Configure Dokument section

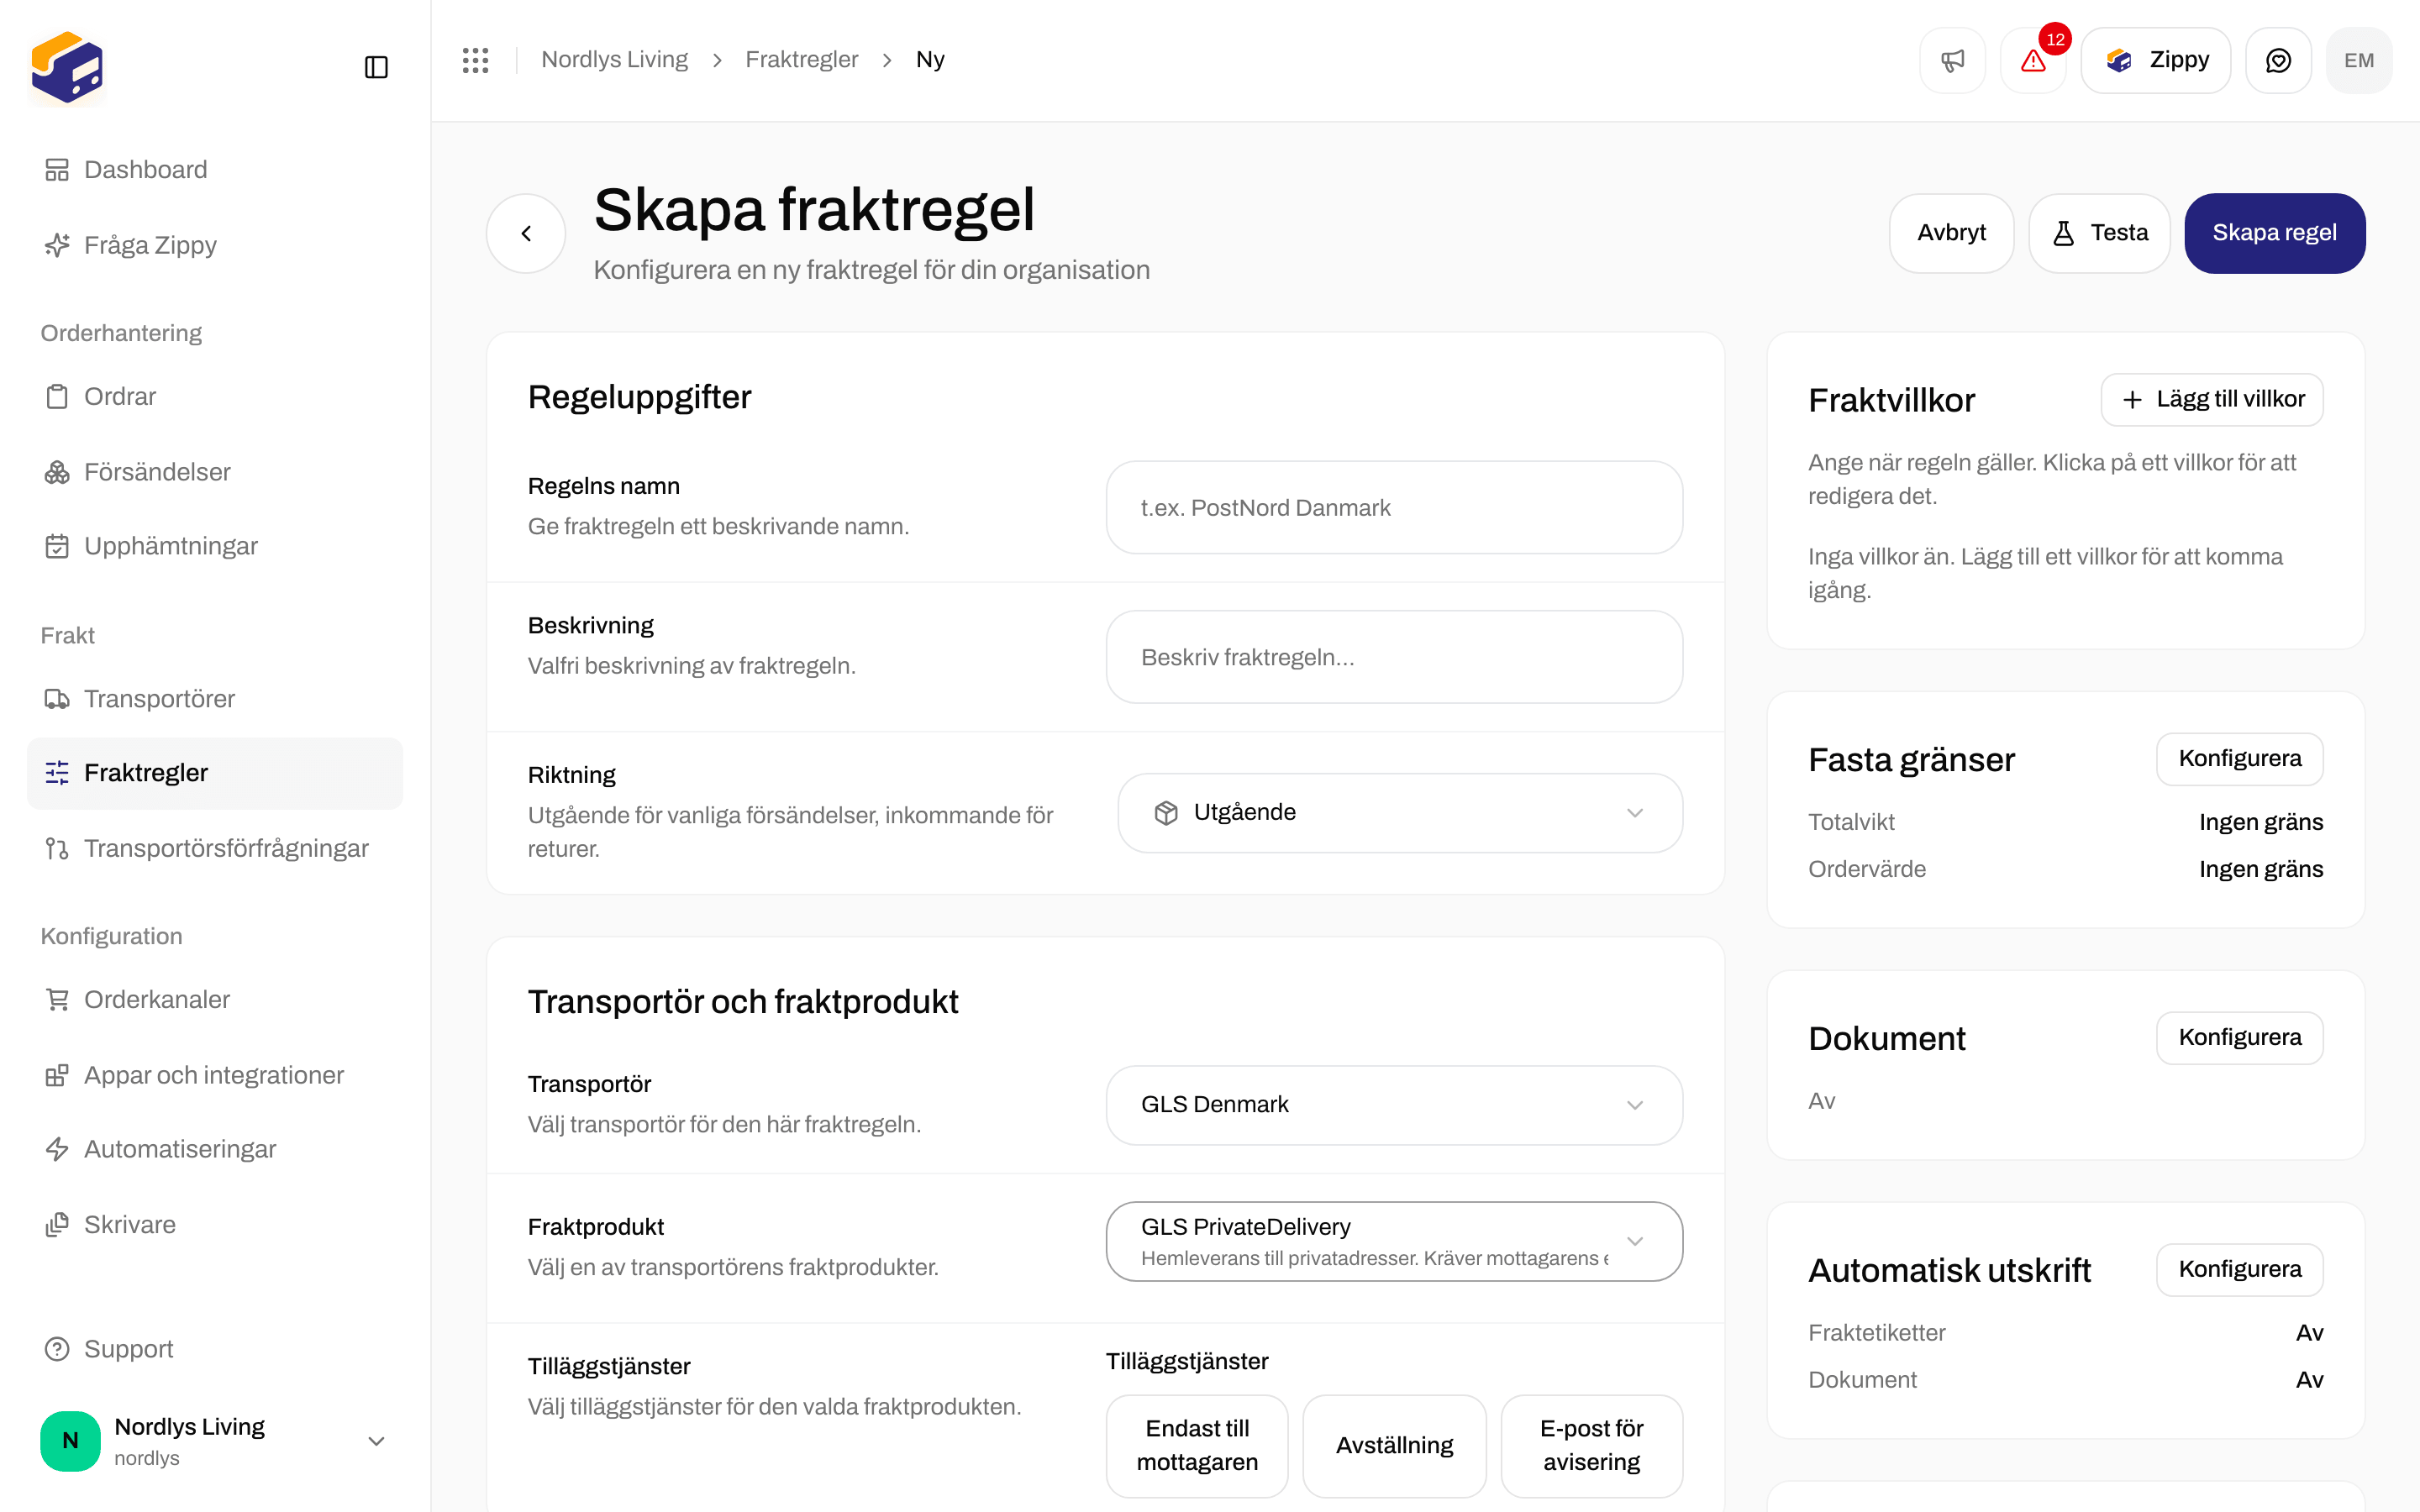click(x=2239, y=1038)
